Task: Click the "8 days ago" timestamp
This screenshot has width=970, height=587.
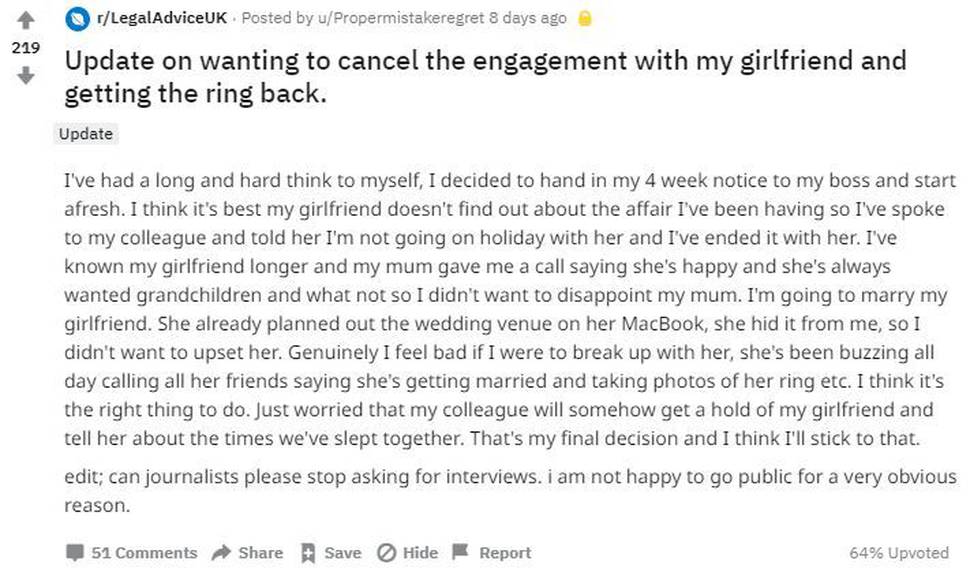Action: pyautogui.click(x=528, y=18)
